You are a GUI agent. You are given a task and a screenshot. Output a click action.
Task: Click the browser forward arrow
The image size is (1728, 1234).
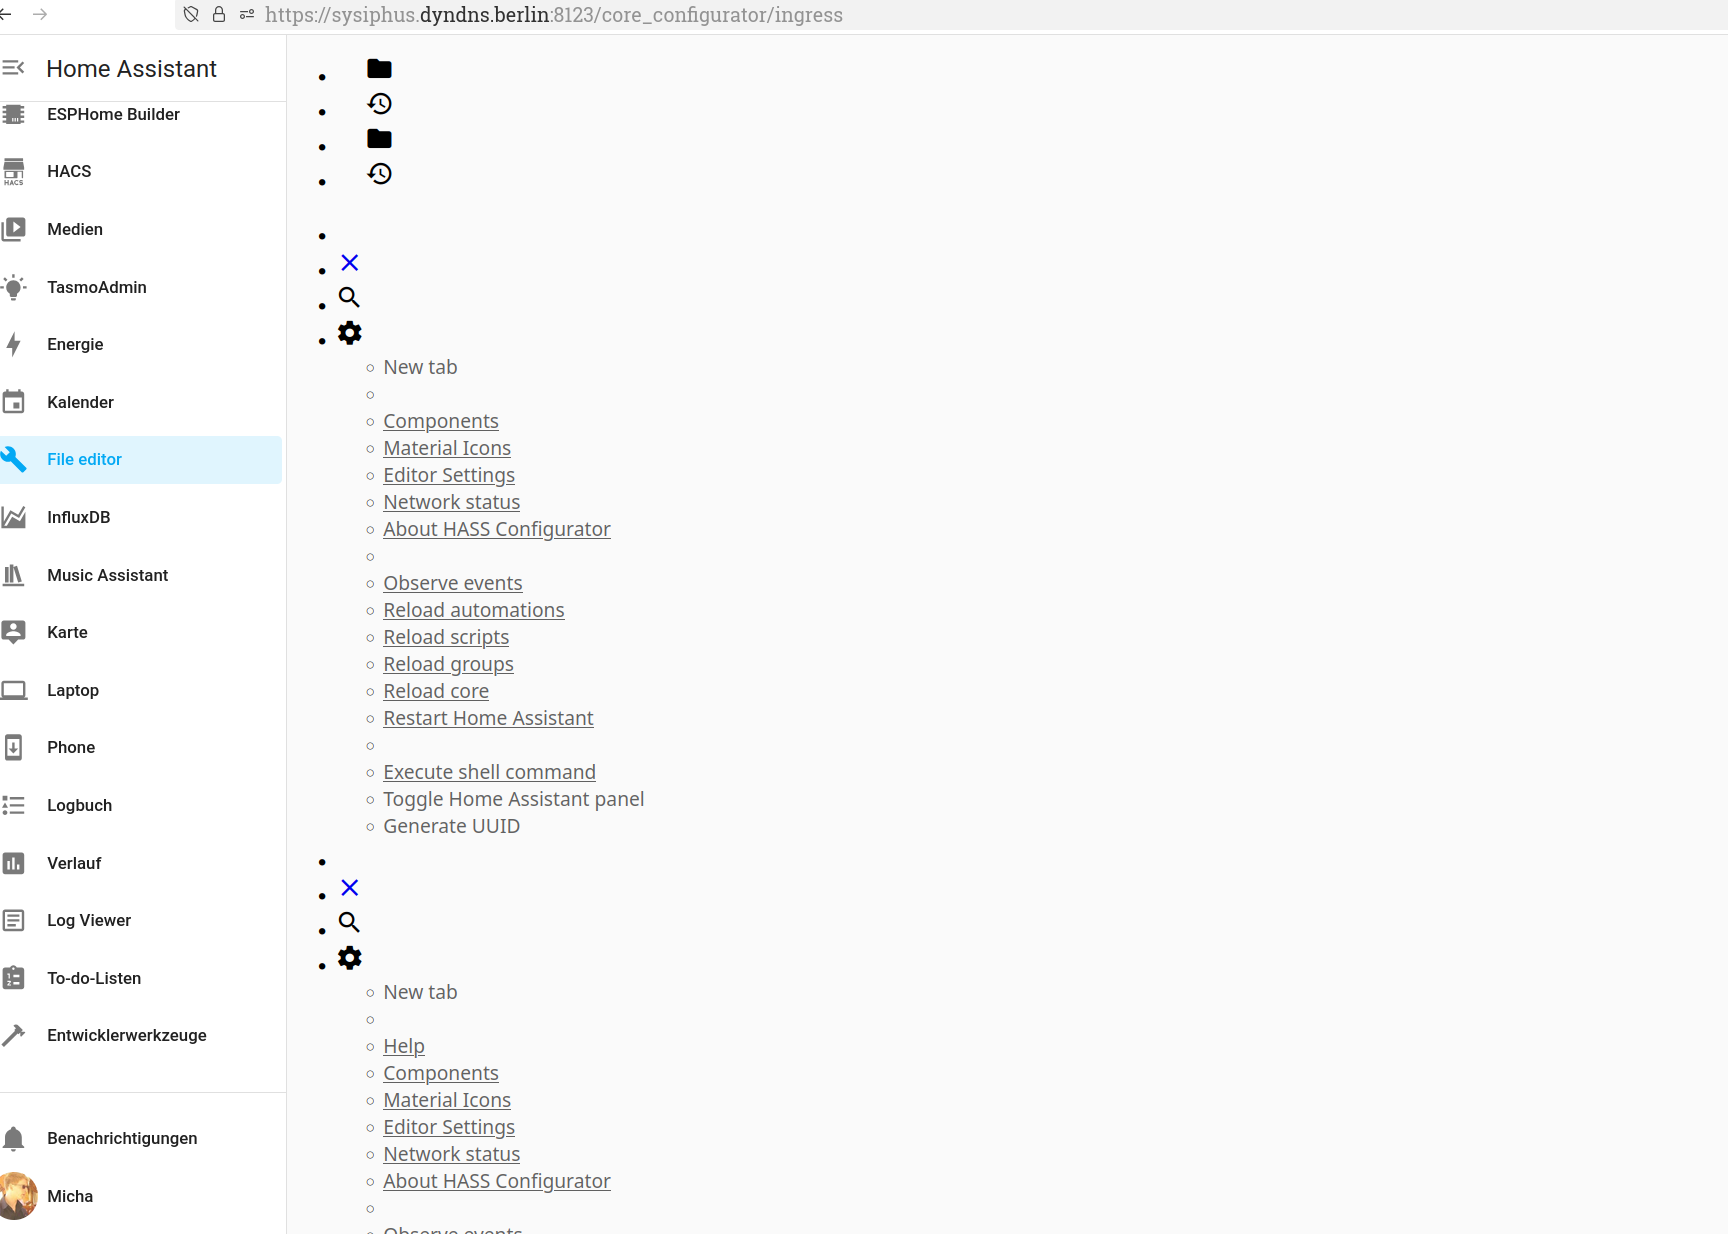coord(40,14)
